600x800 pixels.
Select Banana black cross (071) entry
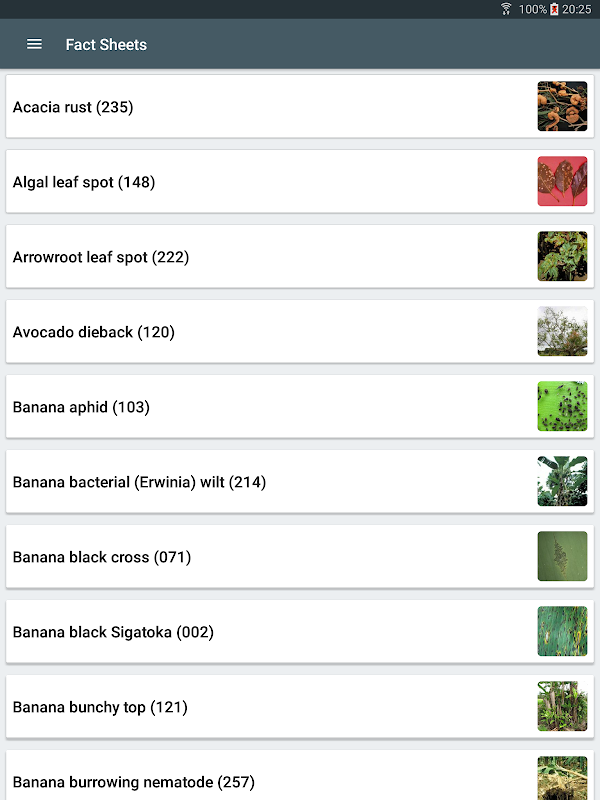(x=300, y=556)
